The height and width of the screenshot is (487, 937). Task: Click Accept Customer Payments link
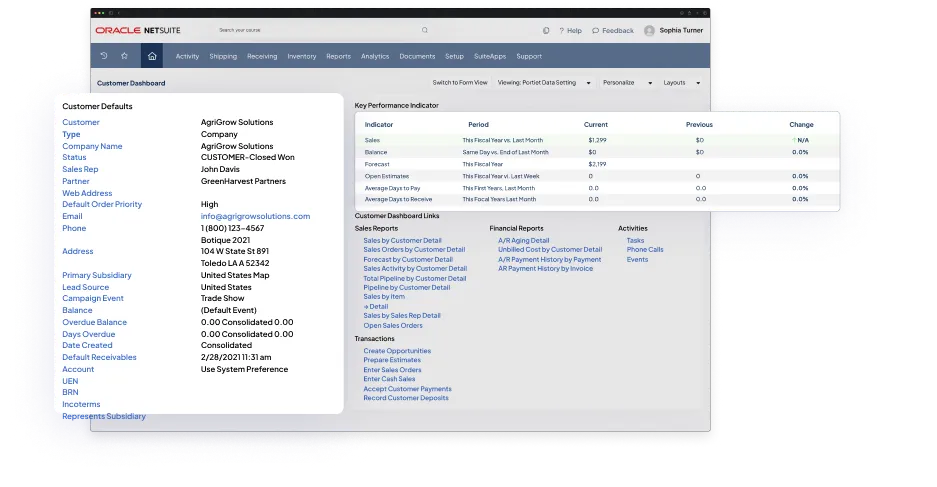pos(408,389)
